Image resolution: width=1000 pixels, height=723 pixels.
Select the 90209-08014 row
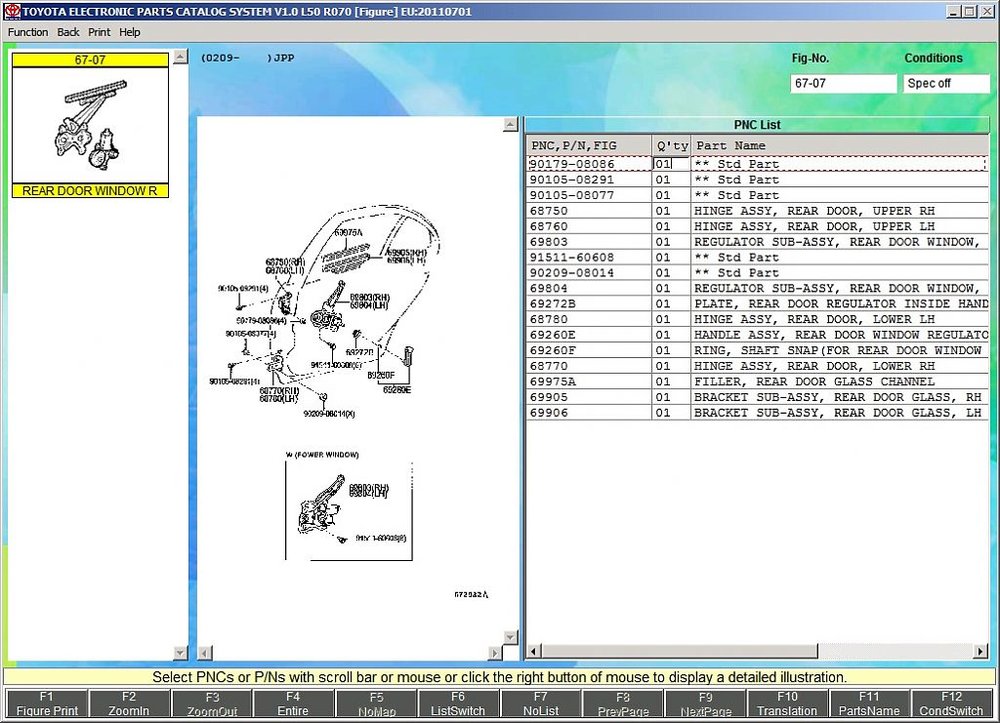pos(758,273)
